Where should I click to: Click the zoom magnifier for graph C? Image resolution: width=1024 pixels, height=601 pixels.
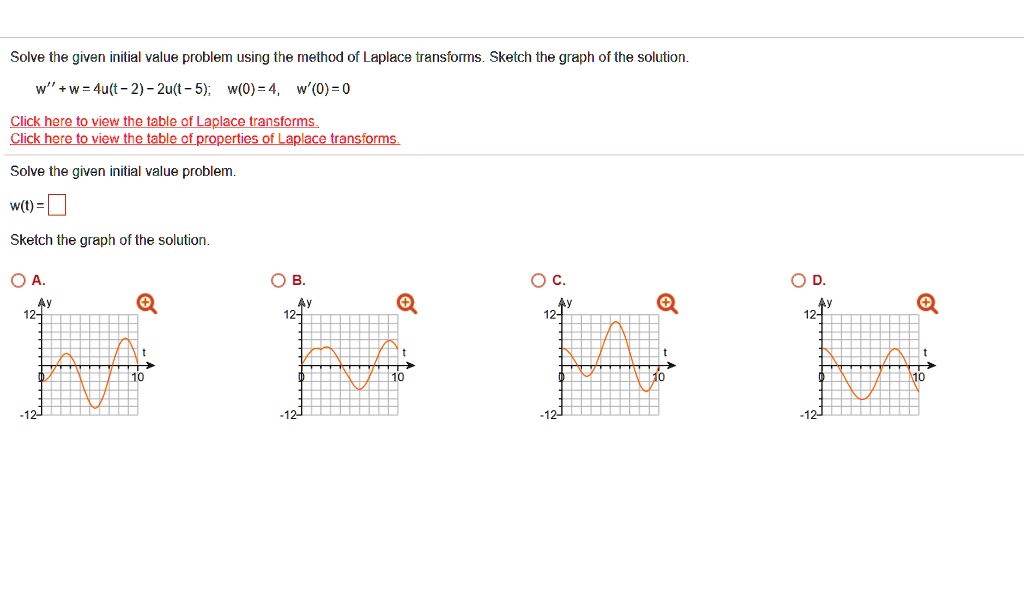click(667, 303)
